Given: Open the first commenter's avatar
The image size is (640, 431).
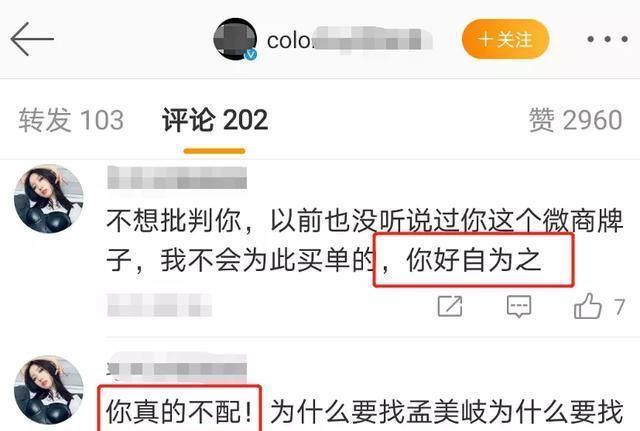Looking at the screenshot, I should (x=49, y=199).
